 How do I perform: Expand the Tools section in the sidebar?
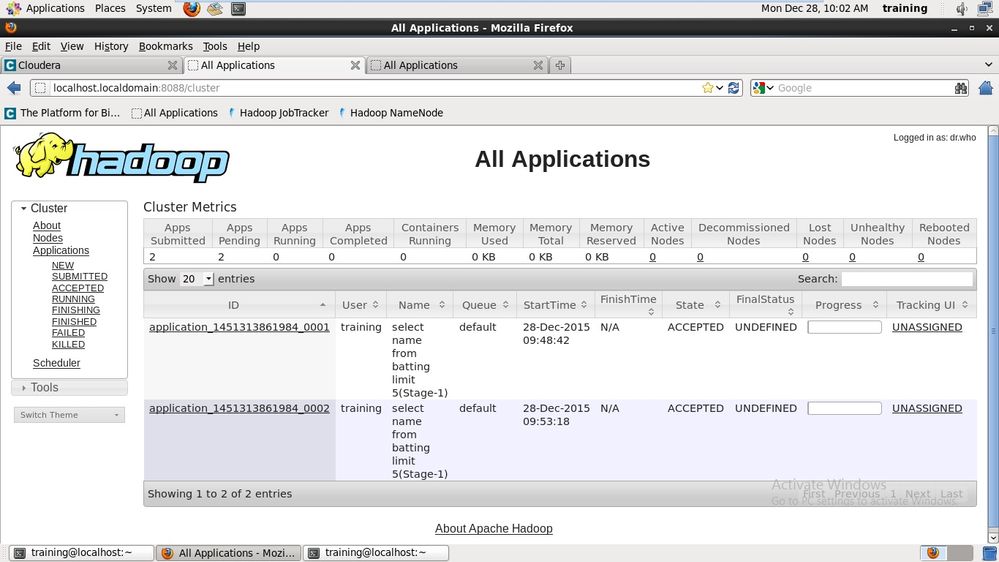(x=45, y=388)
